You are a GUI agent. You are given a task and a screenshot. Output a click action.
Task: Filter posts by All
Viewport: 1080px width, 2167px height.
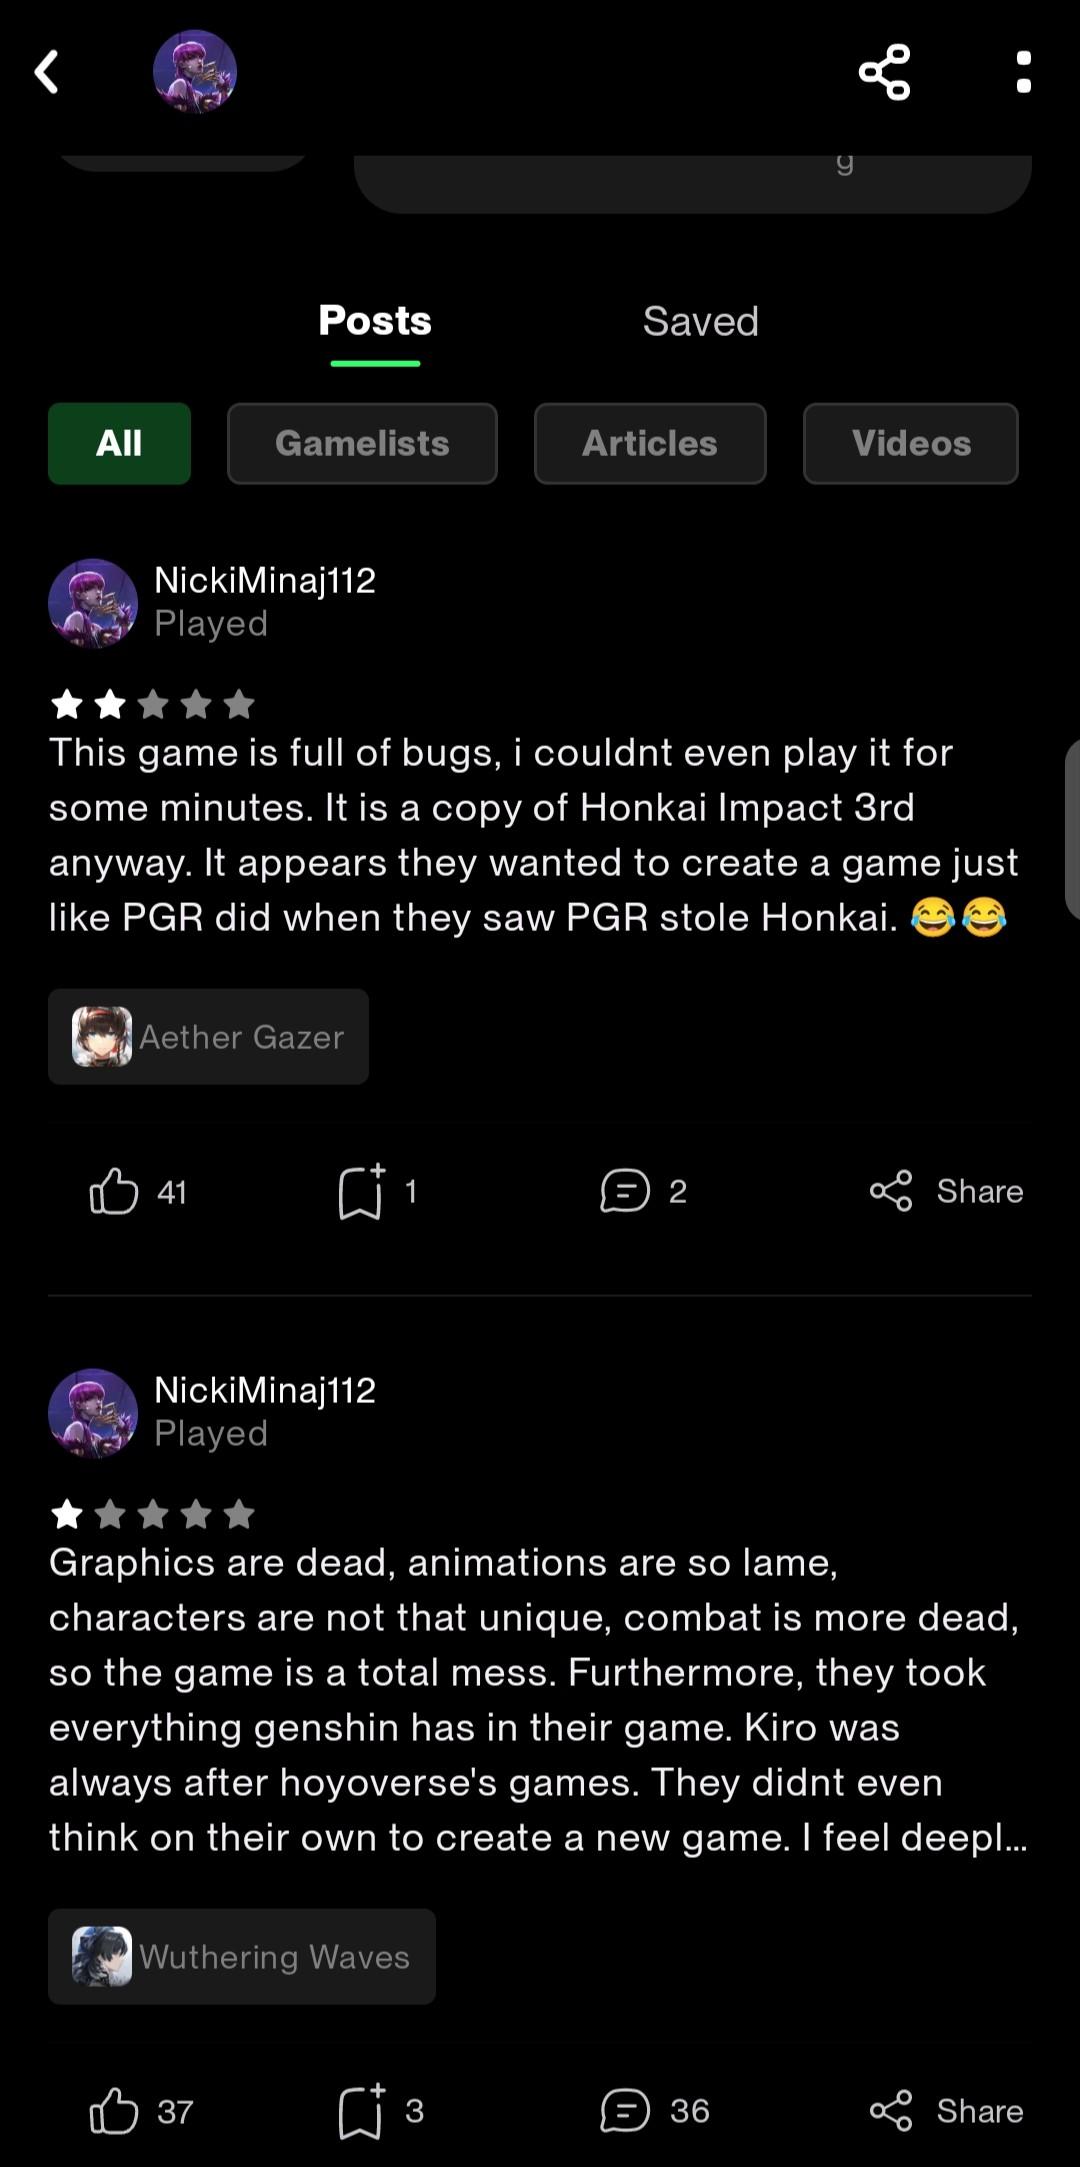[119, 444]
